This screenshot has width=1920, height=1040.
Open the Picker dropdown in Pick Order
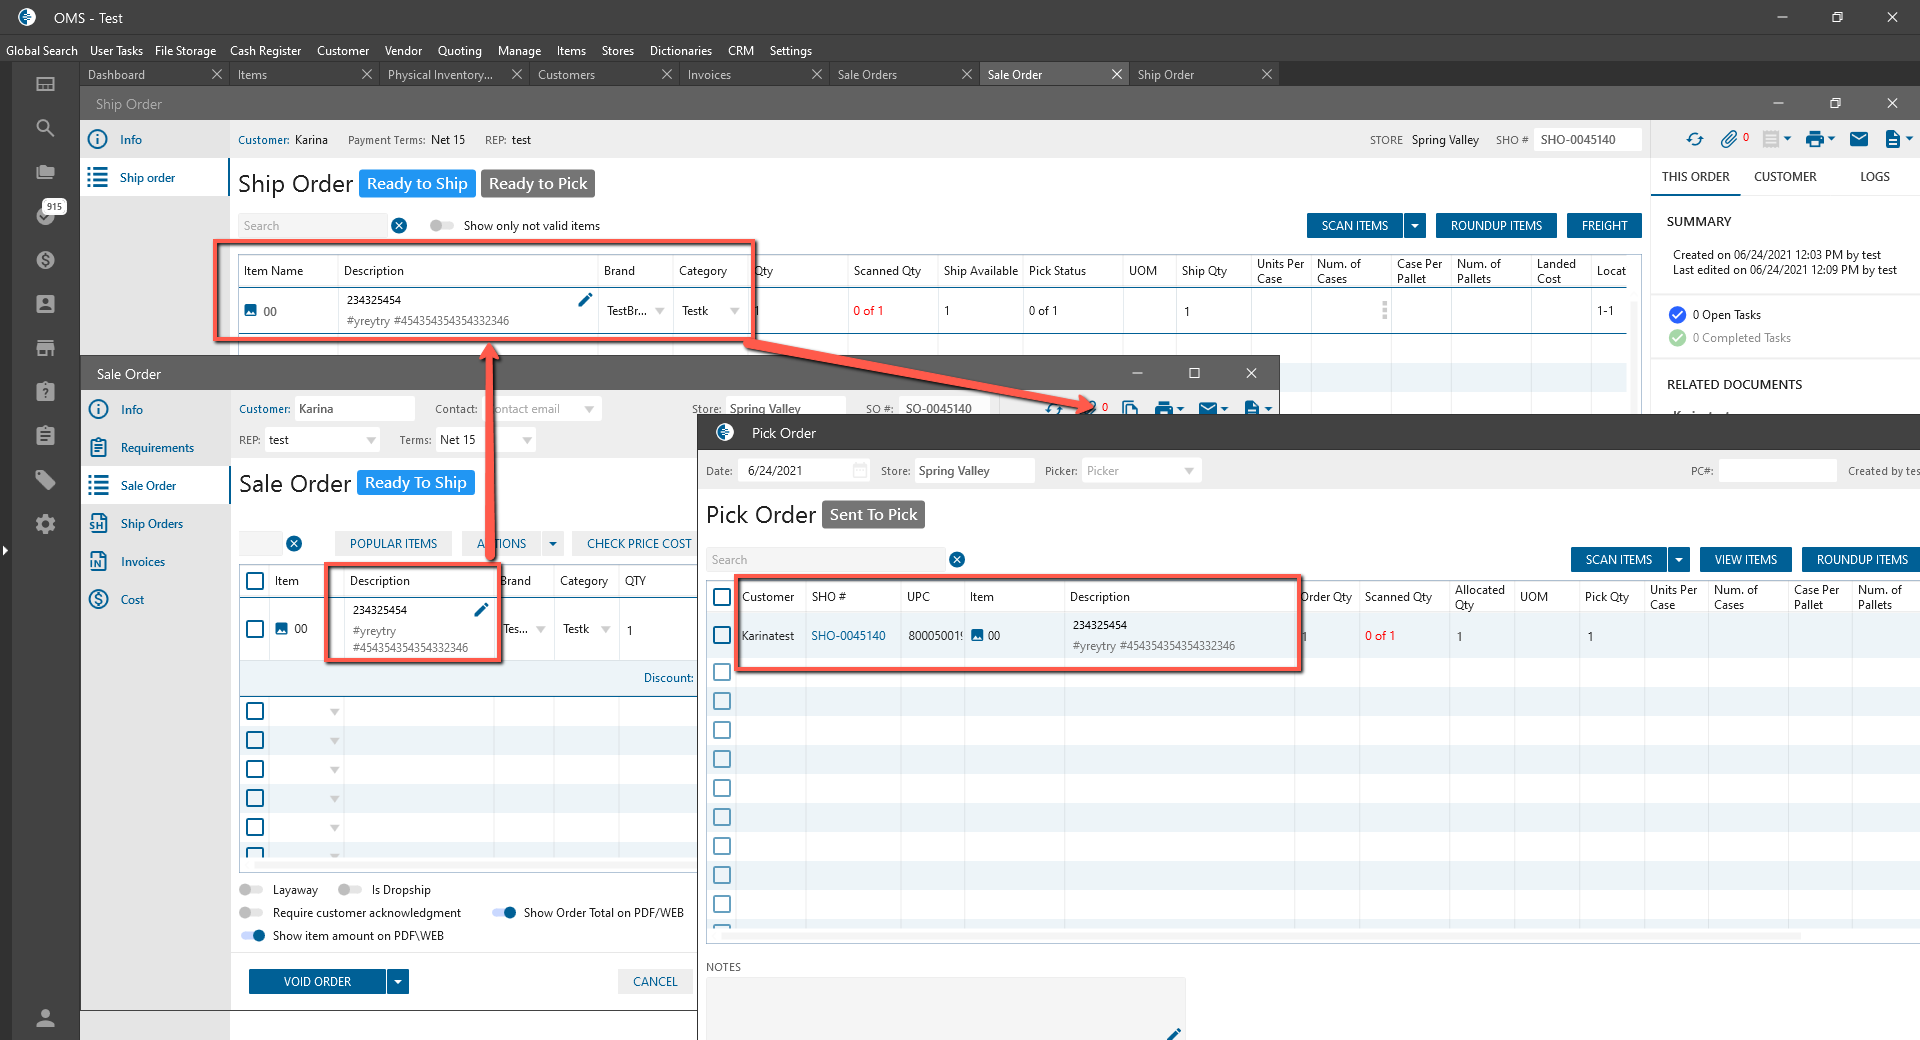pyautogui.click(x=1188, y=471)
